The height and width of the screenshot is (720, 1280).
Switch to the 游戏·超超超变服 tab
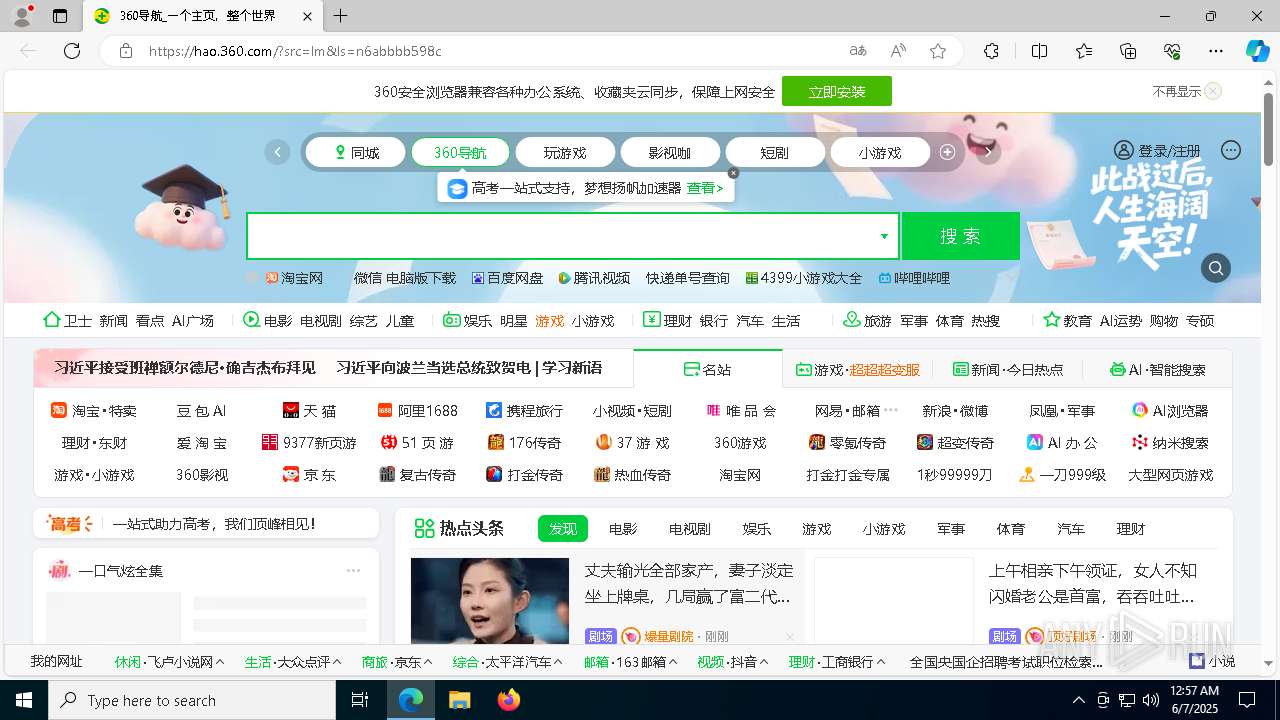coord(857,369)
